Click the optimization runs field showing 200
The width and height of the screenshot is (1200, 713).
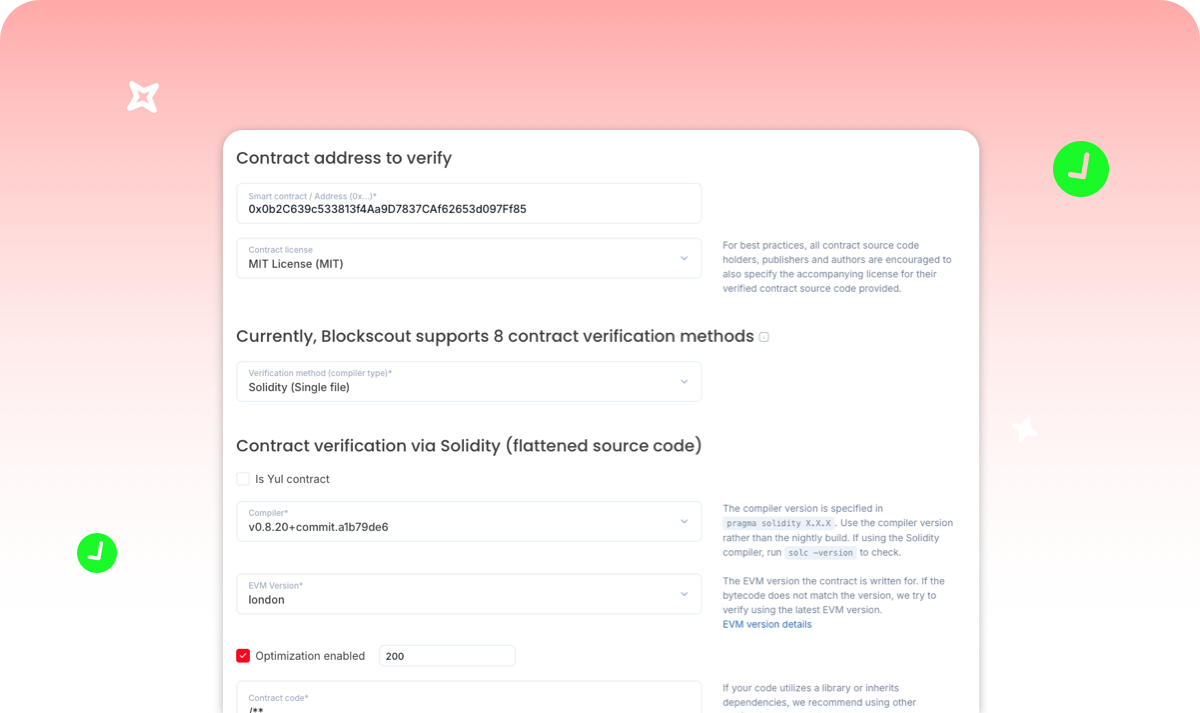[x=447, y=656]
